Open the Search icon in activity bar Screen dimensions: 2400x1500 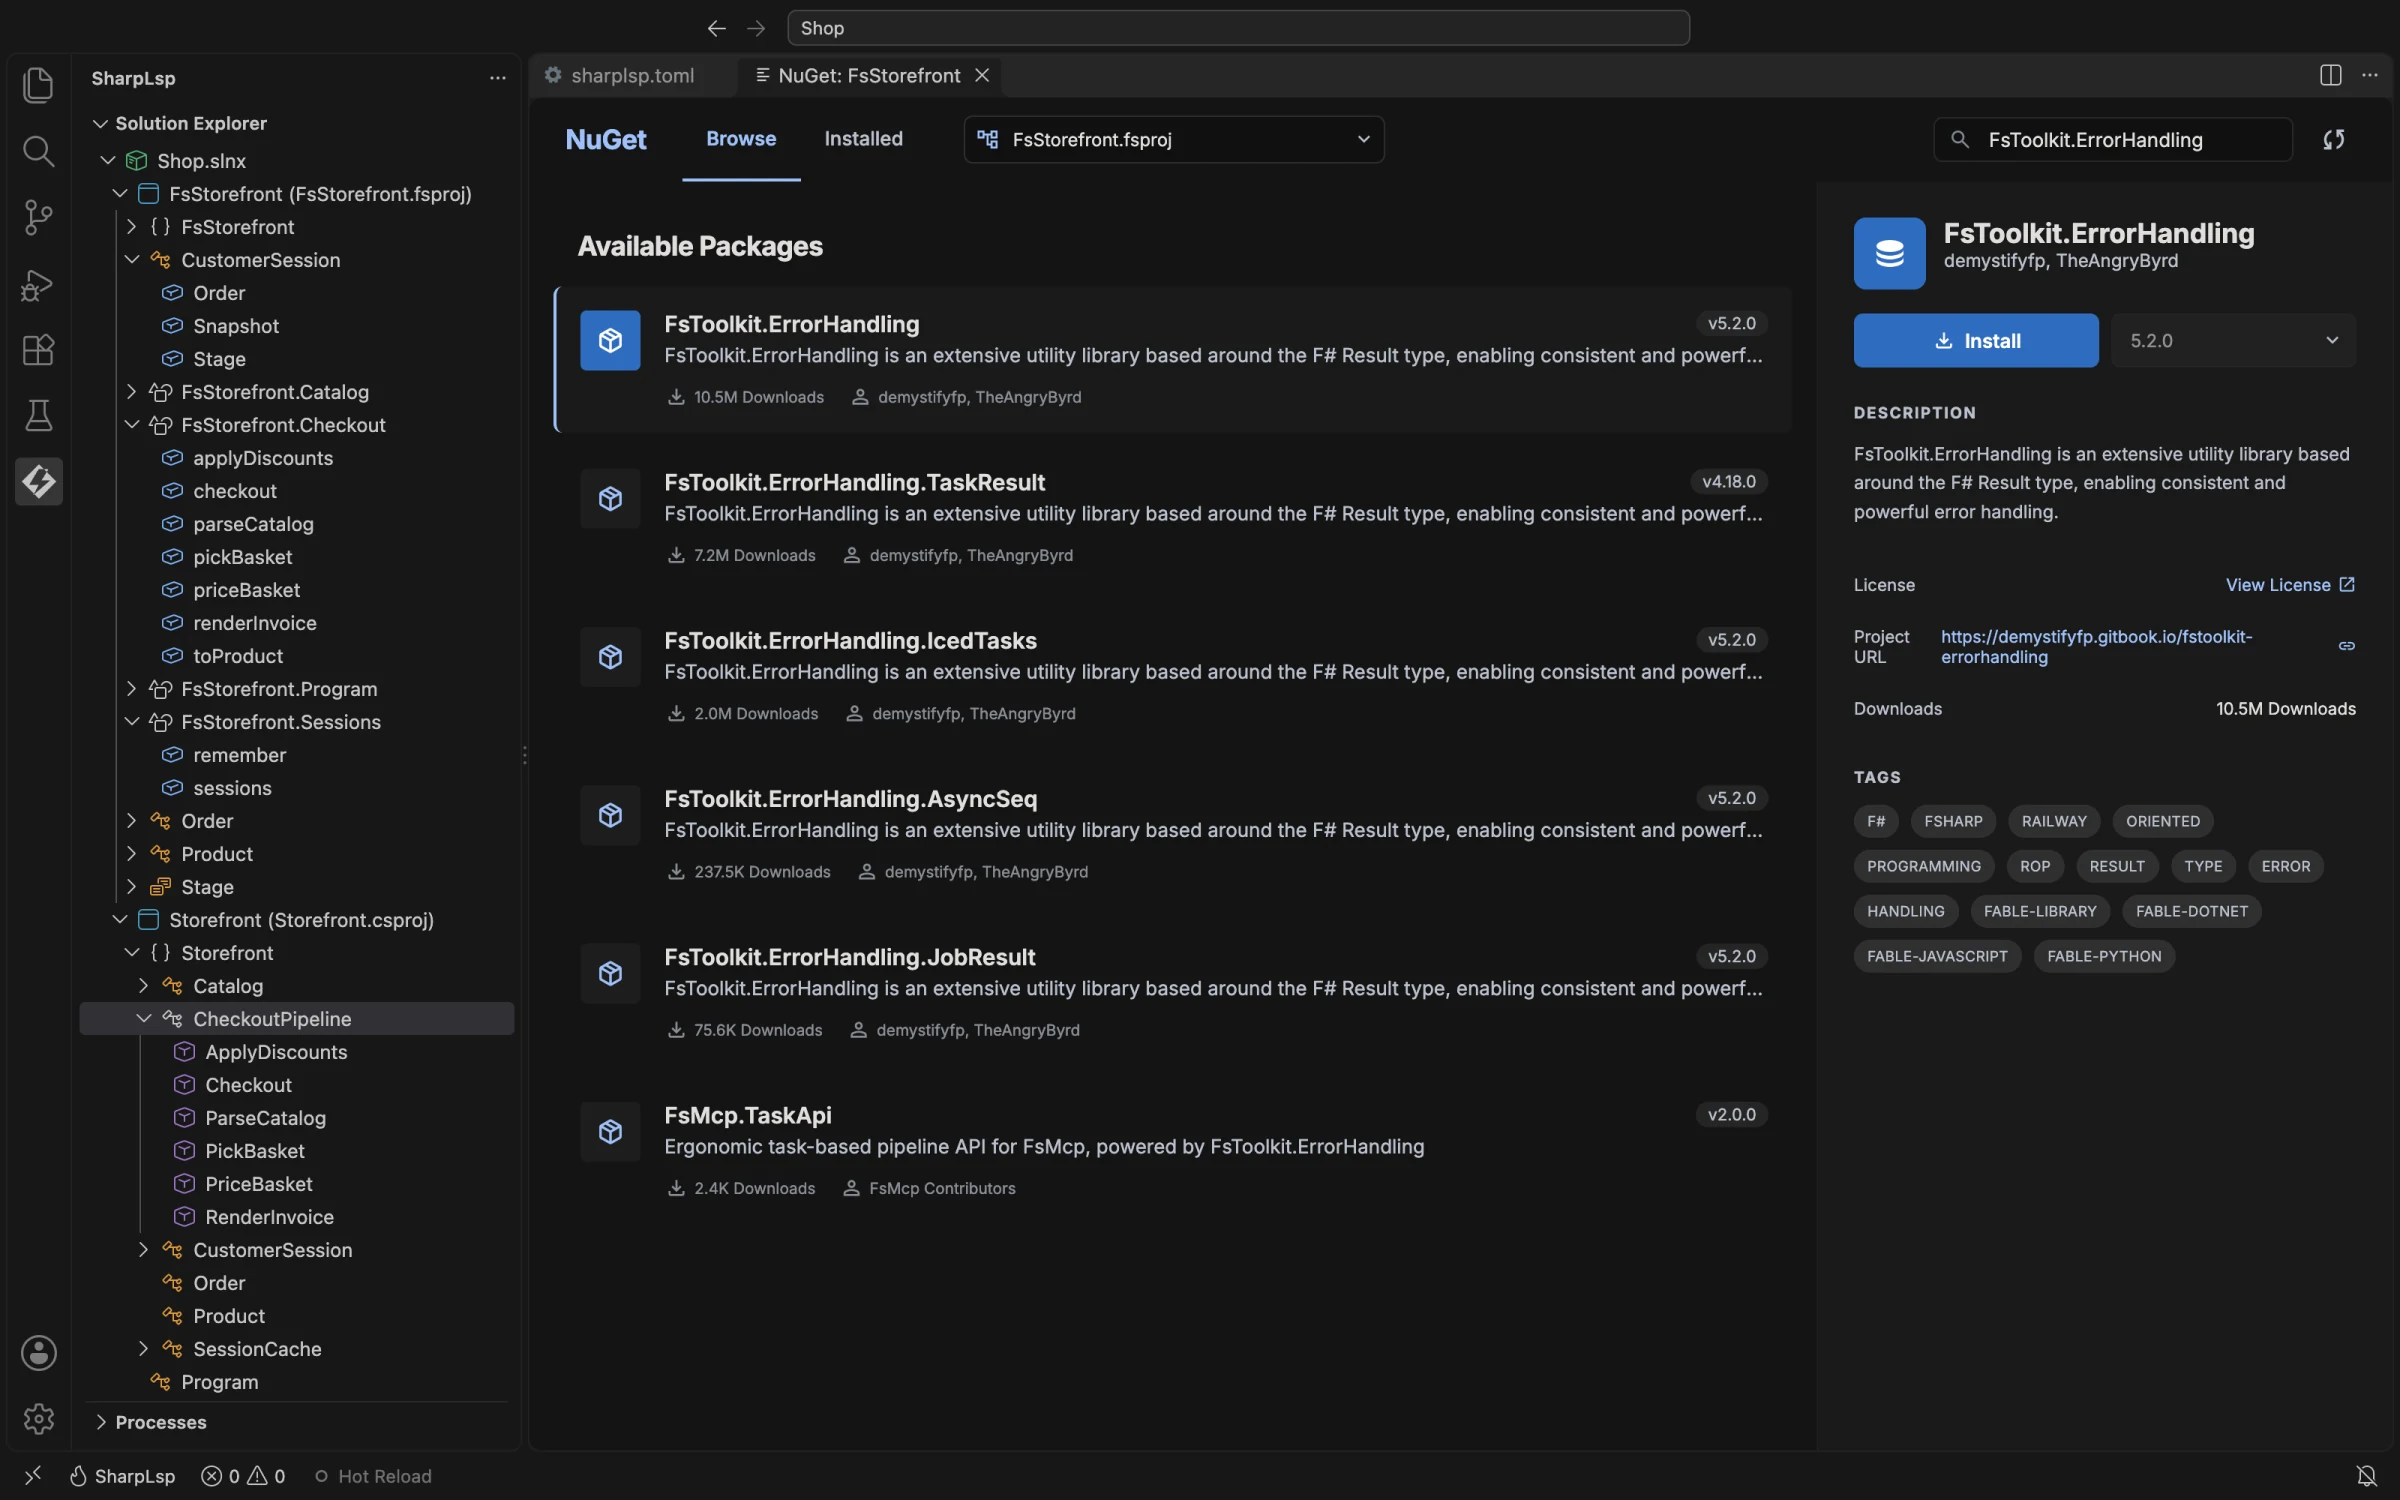(38, 151)
